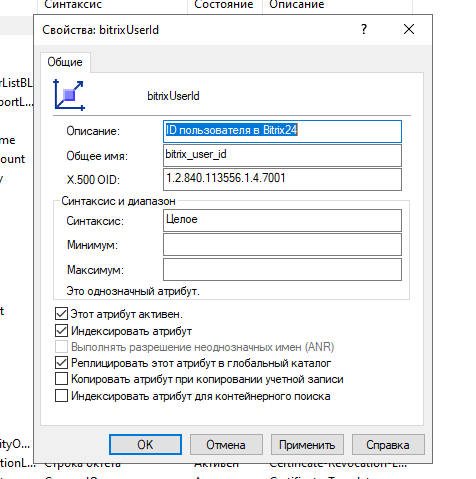Enable 'Копировать атрибут при копировании' checkbox
The height and width of the screenshot is (479, 476).
coord(61,379)
